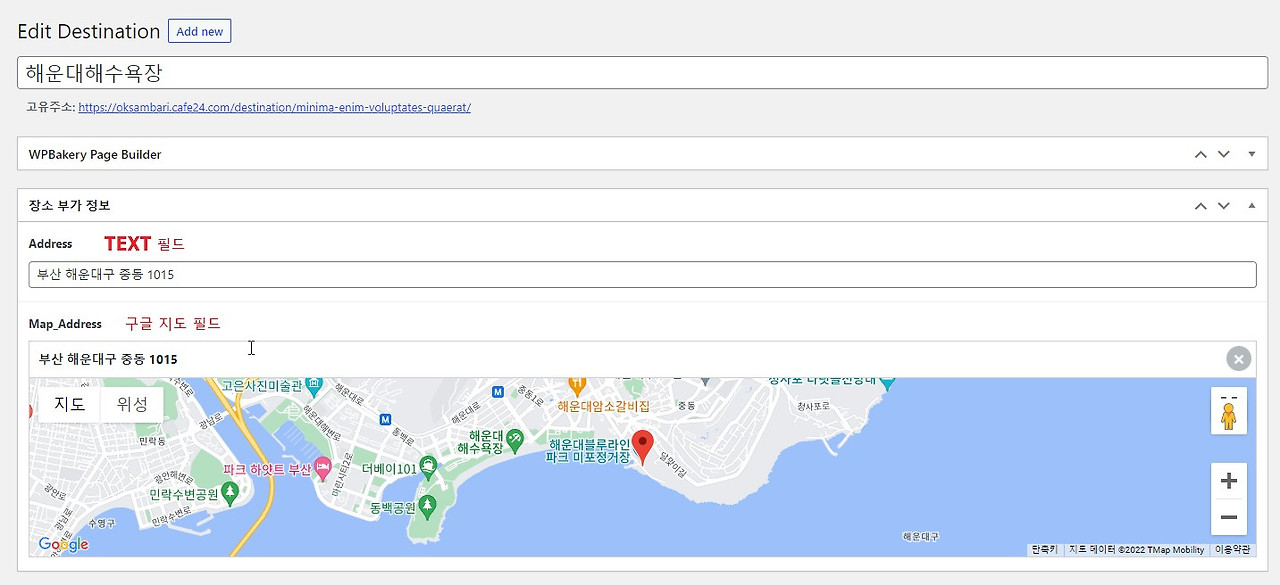Click the 해운대암소갈비집 restaurant icon
The height and width of the screenshot is (585, 1280).
point(576,385)
